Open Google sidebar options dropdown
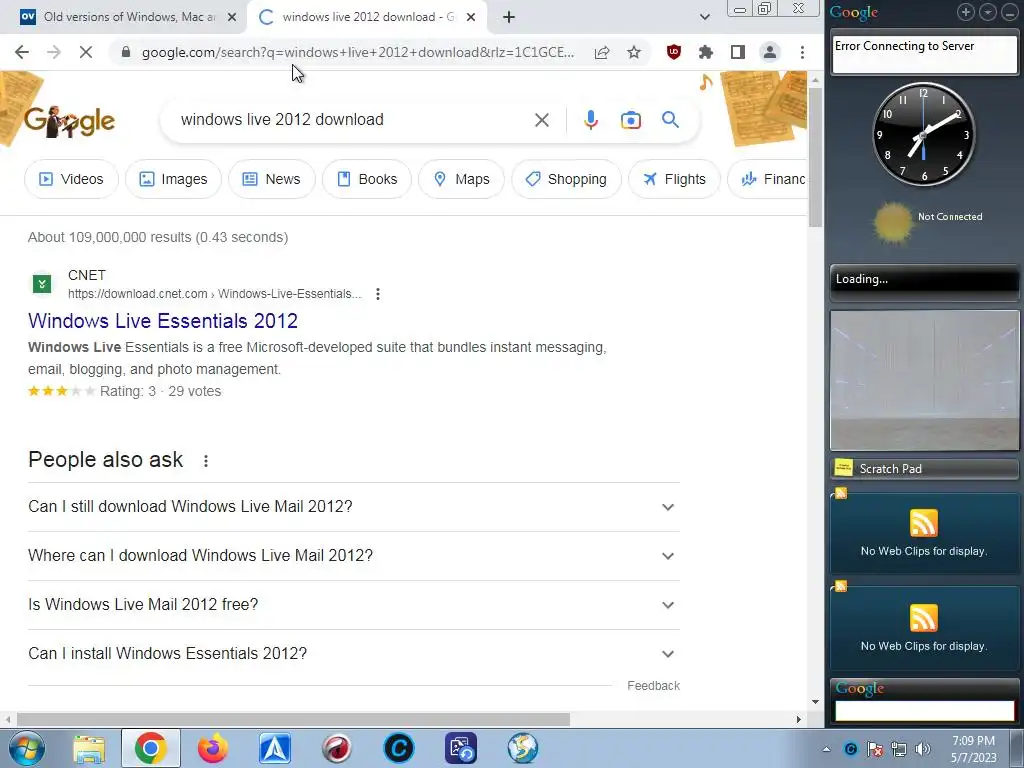 pos(987,12)
